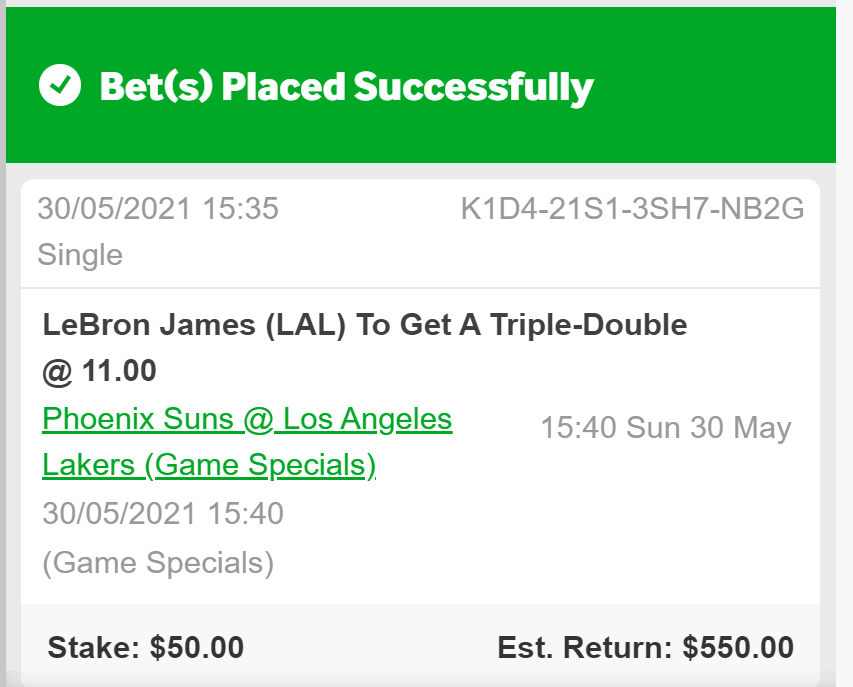Click the "Est. Return:" label
Image resolution: width=853 pixels, height=687 pixels.
pos(585,647)
